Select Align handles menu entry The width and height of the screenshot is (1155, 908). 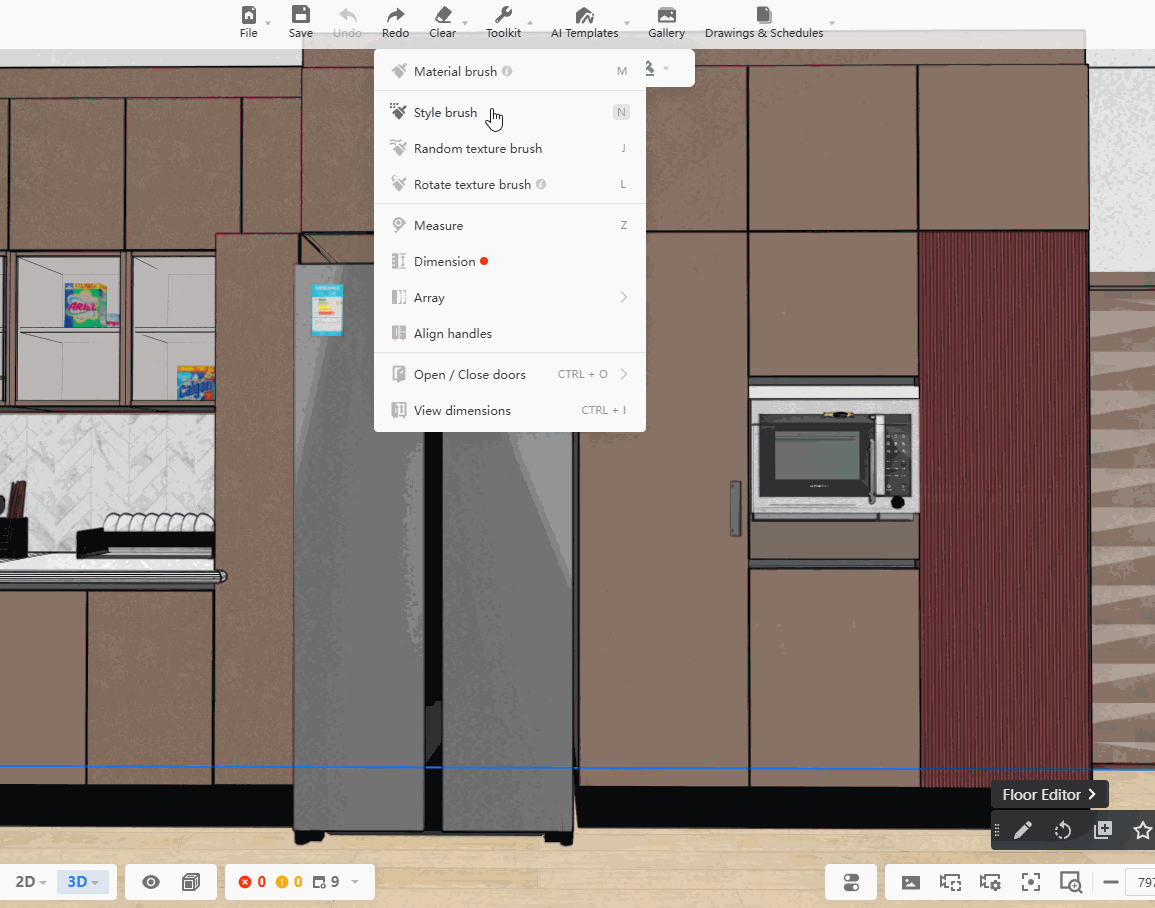click(452, 334)
